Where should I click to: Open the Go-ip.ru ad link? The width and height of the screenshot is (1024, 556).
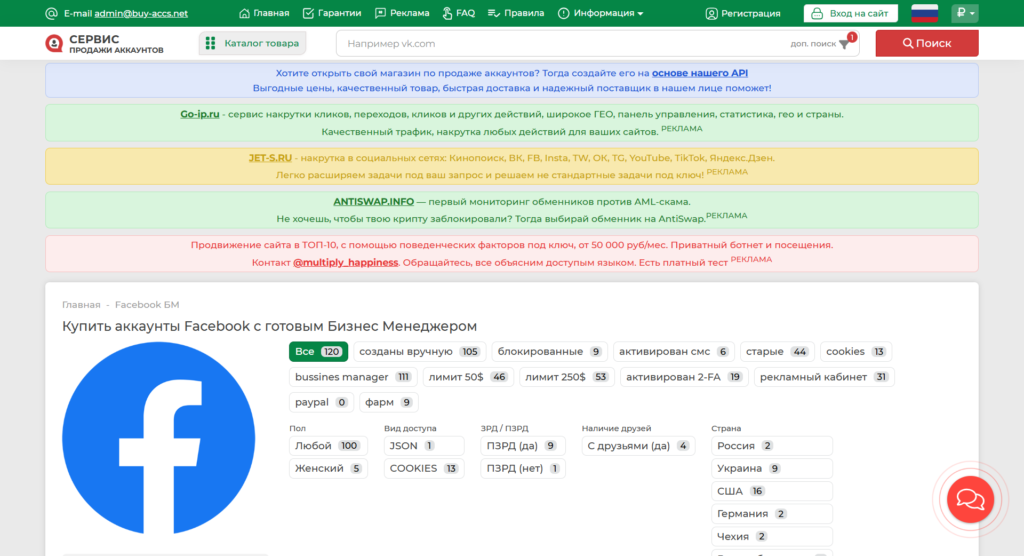point(200,114)
